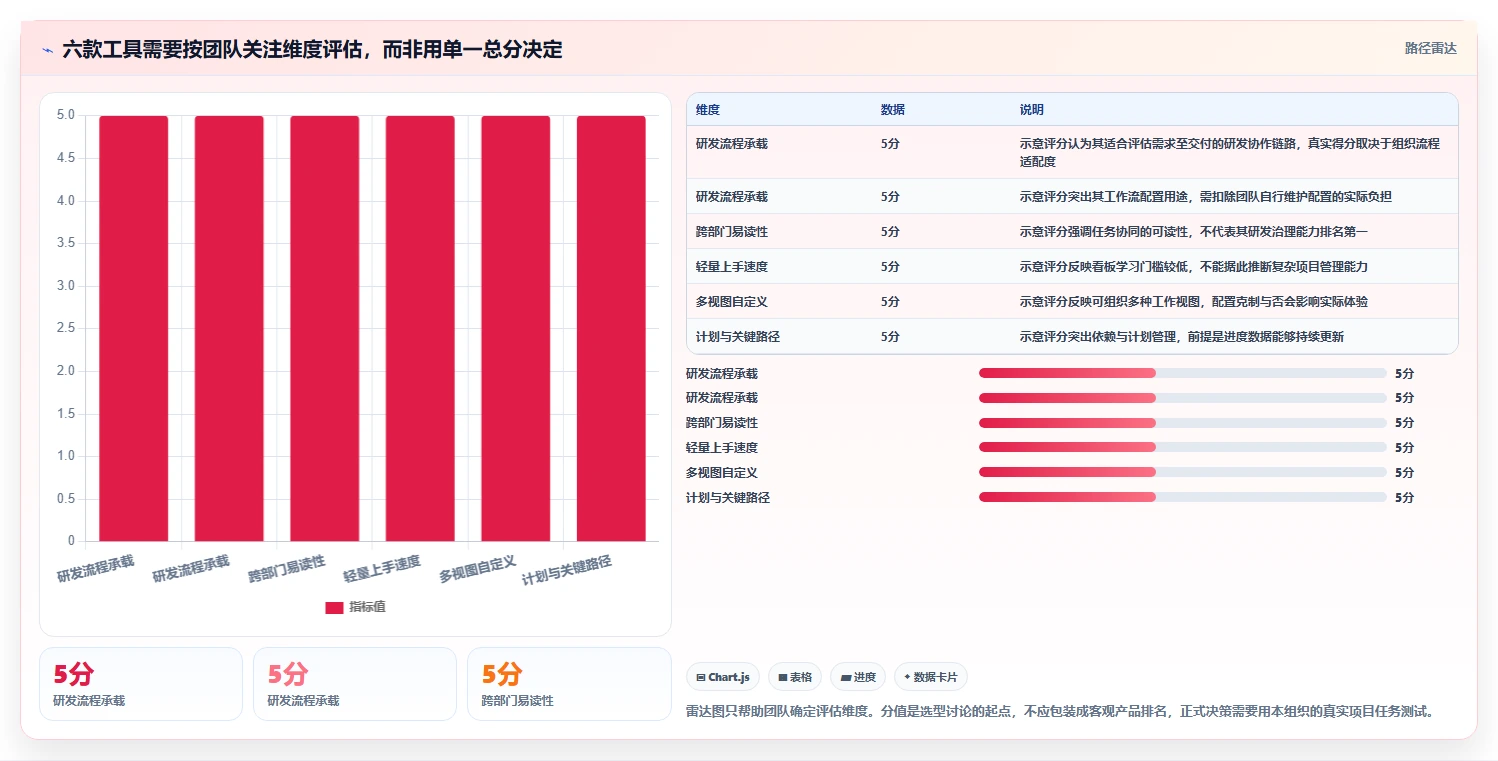Click the 跨部门易读性 x-axis label under the chart
1498x761 pixels.
point(287,569)
